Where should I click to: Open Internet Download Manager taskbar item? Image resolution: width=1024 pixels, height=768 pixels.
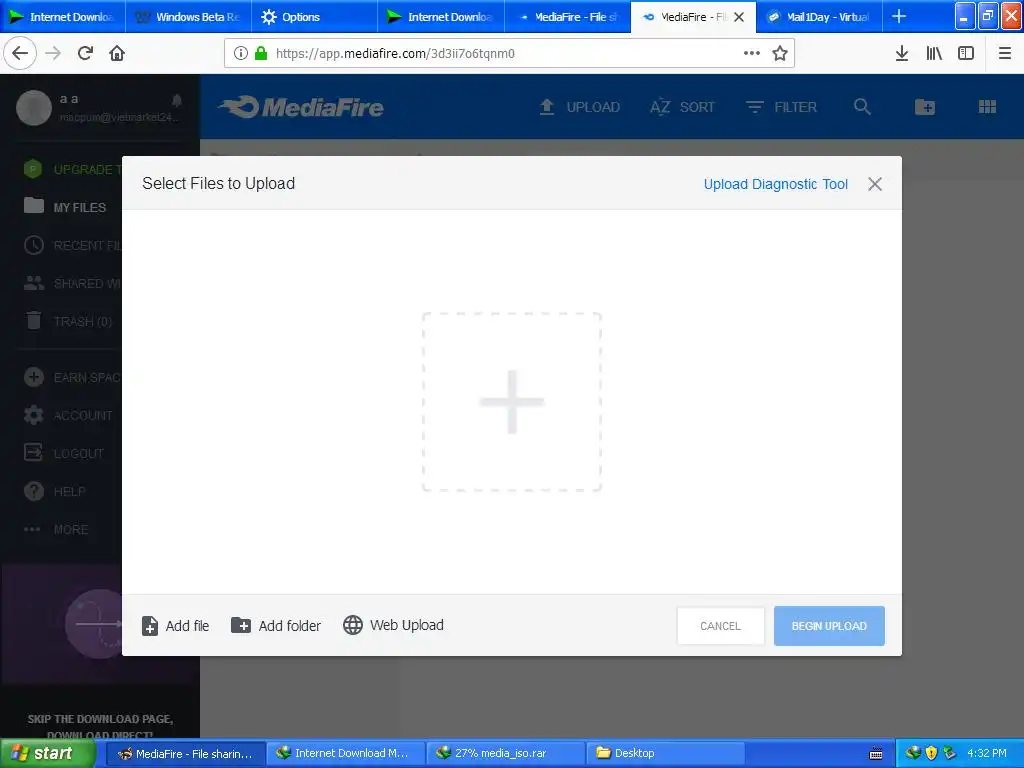[346, 754]
